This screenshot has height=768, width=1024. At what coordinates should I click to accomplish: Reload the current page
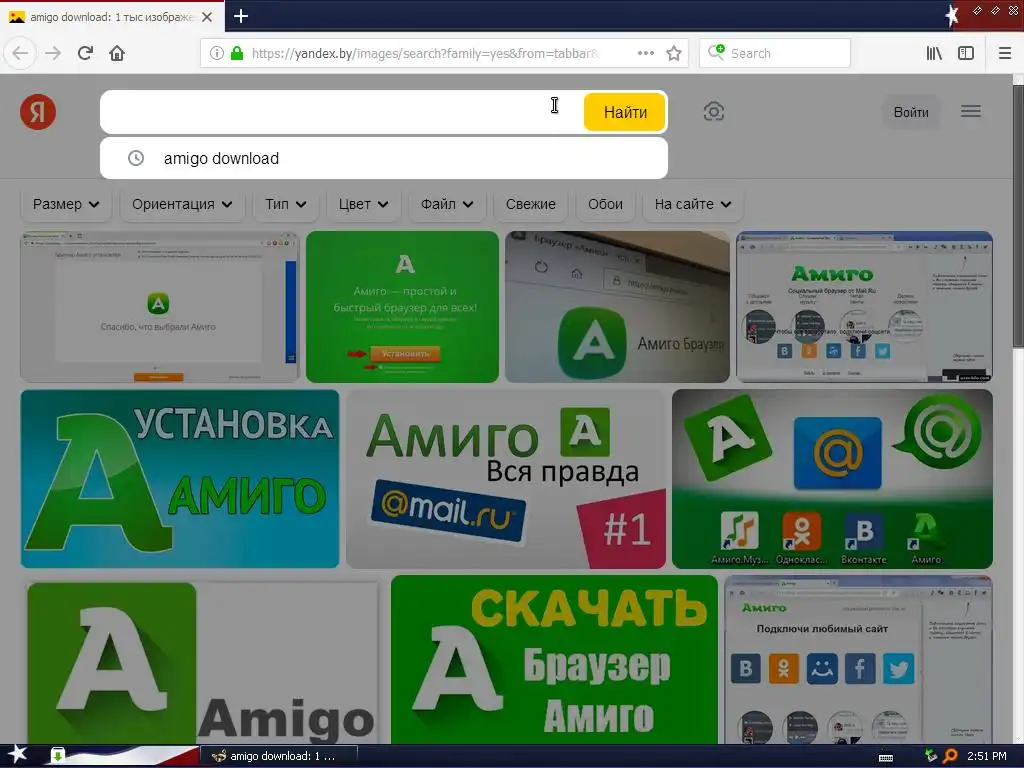click(x=86, y=53)
